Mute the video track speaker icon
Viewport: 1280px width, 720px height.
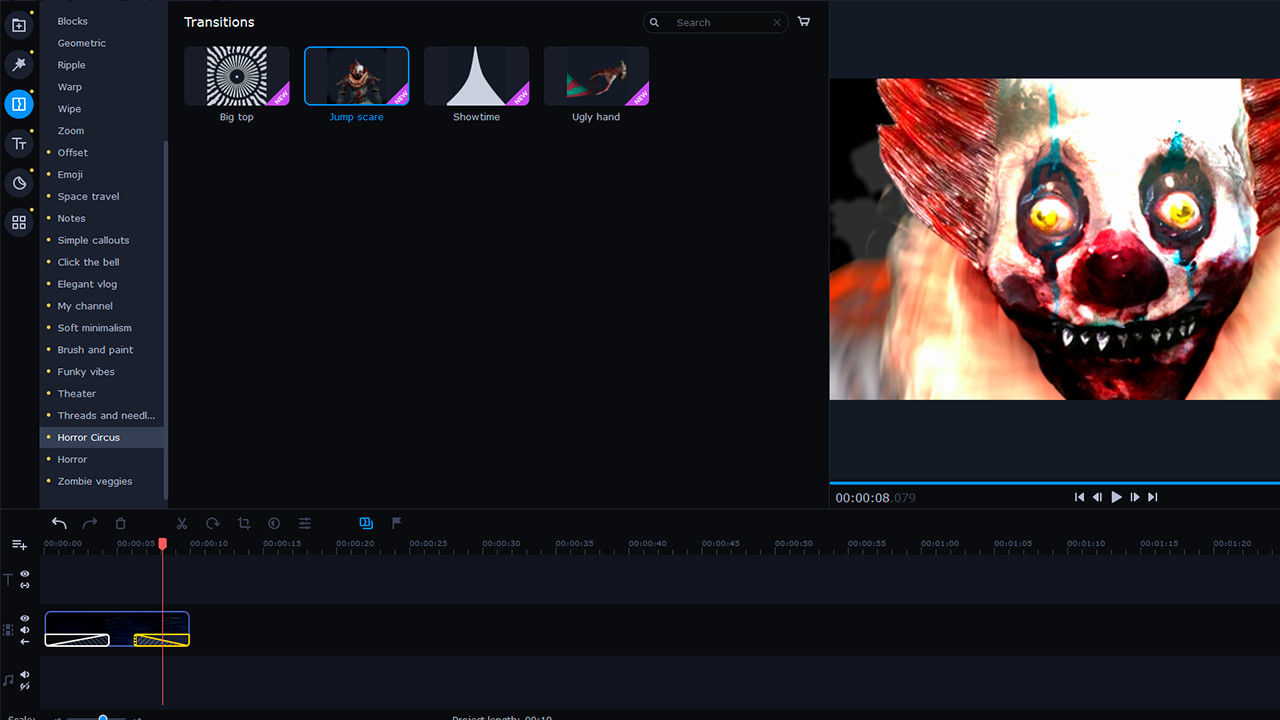[24, 630]
